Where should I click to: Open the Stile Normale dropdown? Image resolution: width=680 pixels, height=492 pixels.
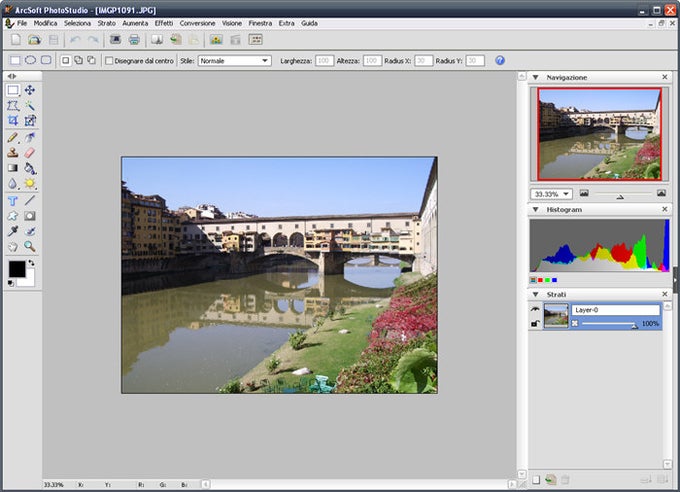[235, 61]
